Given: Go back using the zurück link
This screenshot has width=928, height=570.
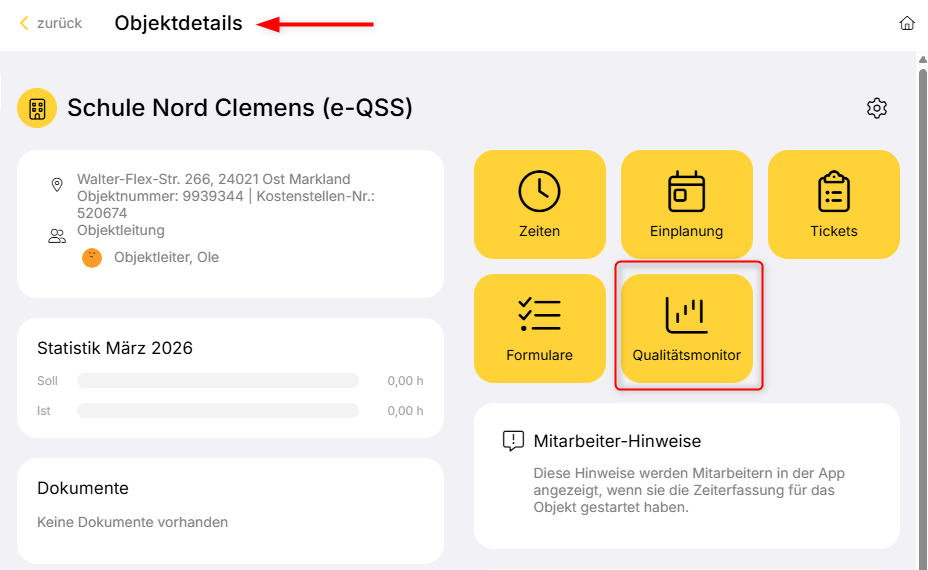Looking at the screenshot, I should click(x=51, y=23).
